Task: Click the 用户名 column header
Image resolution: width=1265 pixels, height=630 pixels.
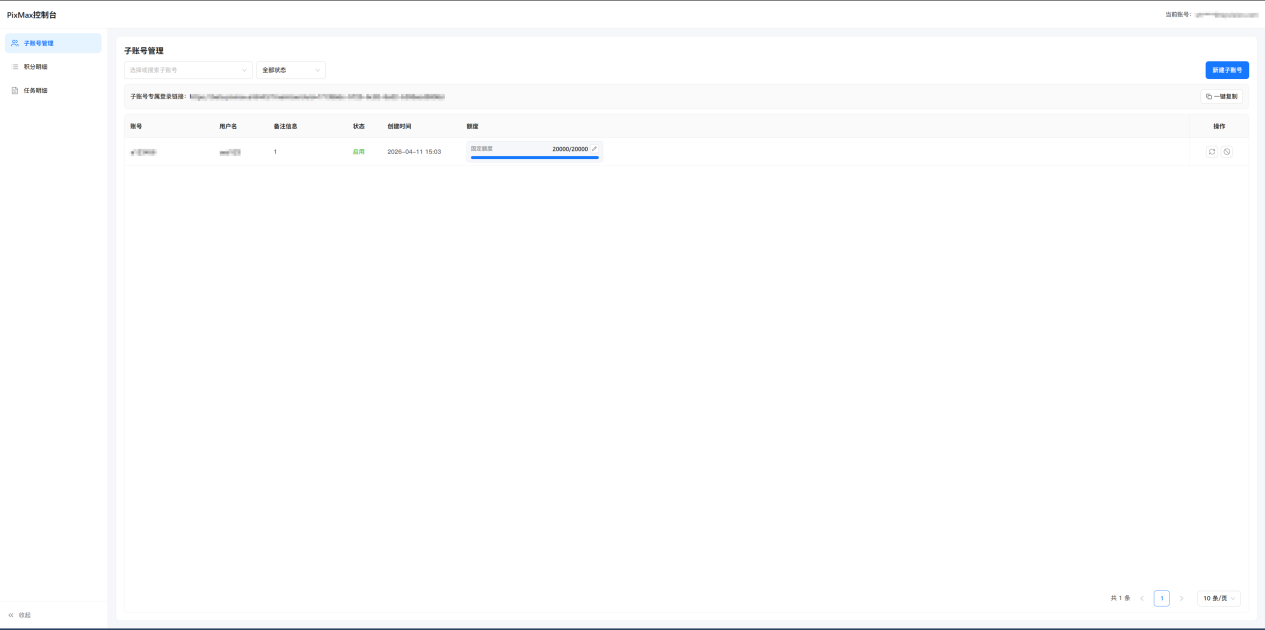Action: coord(228,127)
